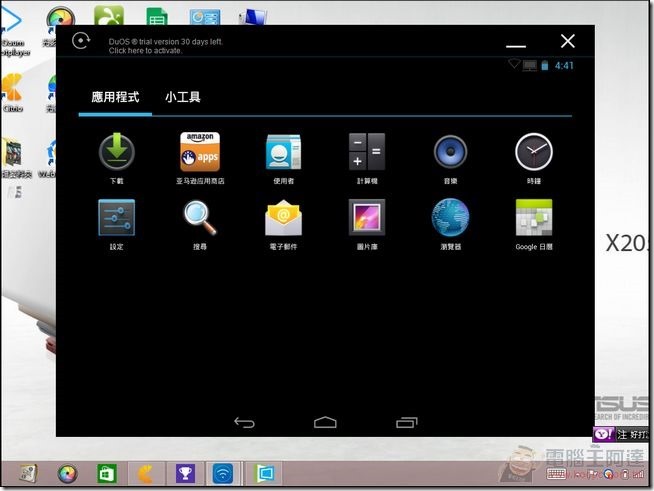Switch to the Widgets tab (小工具)
654x491 pixels.
(183, 97)
